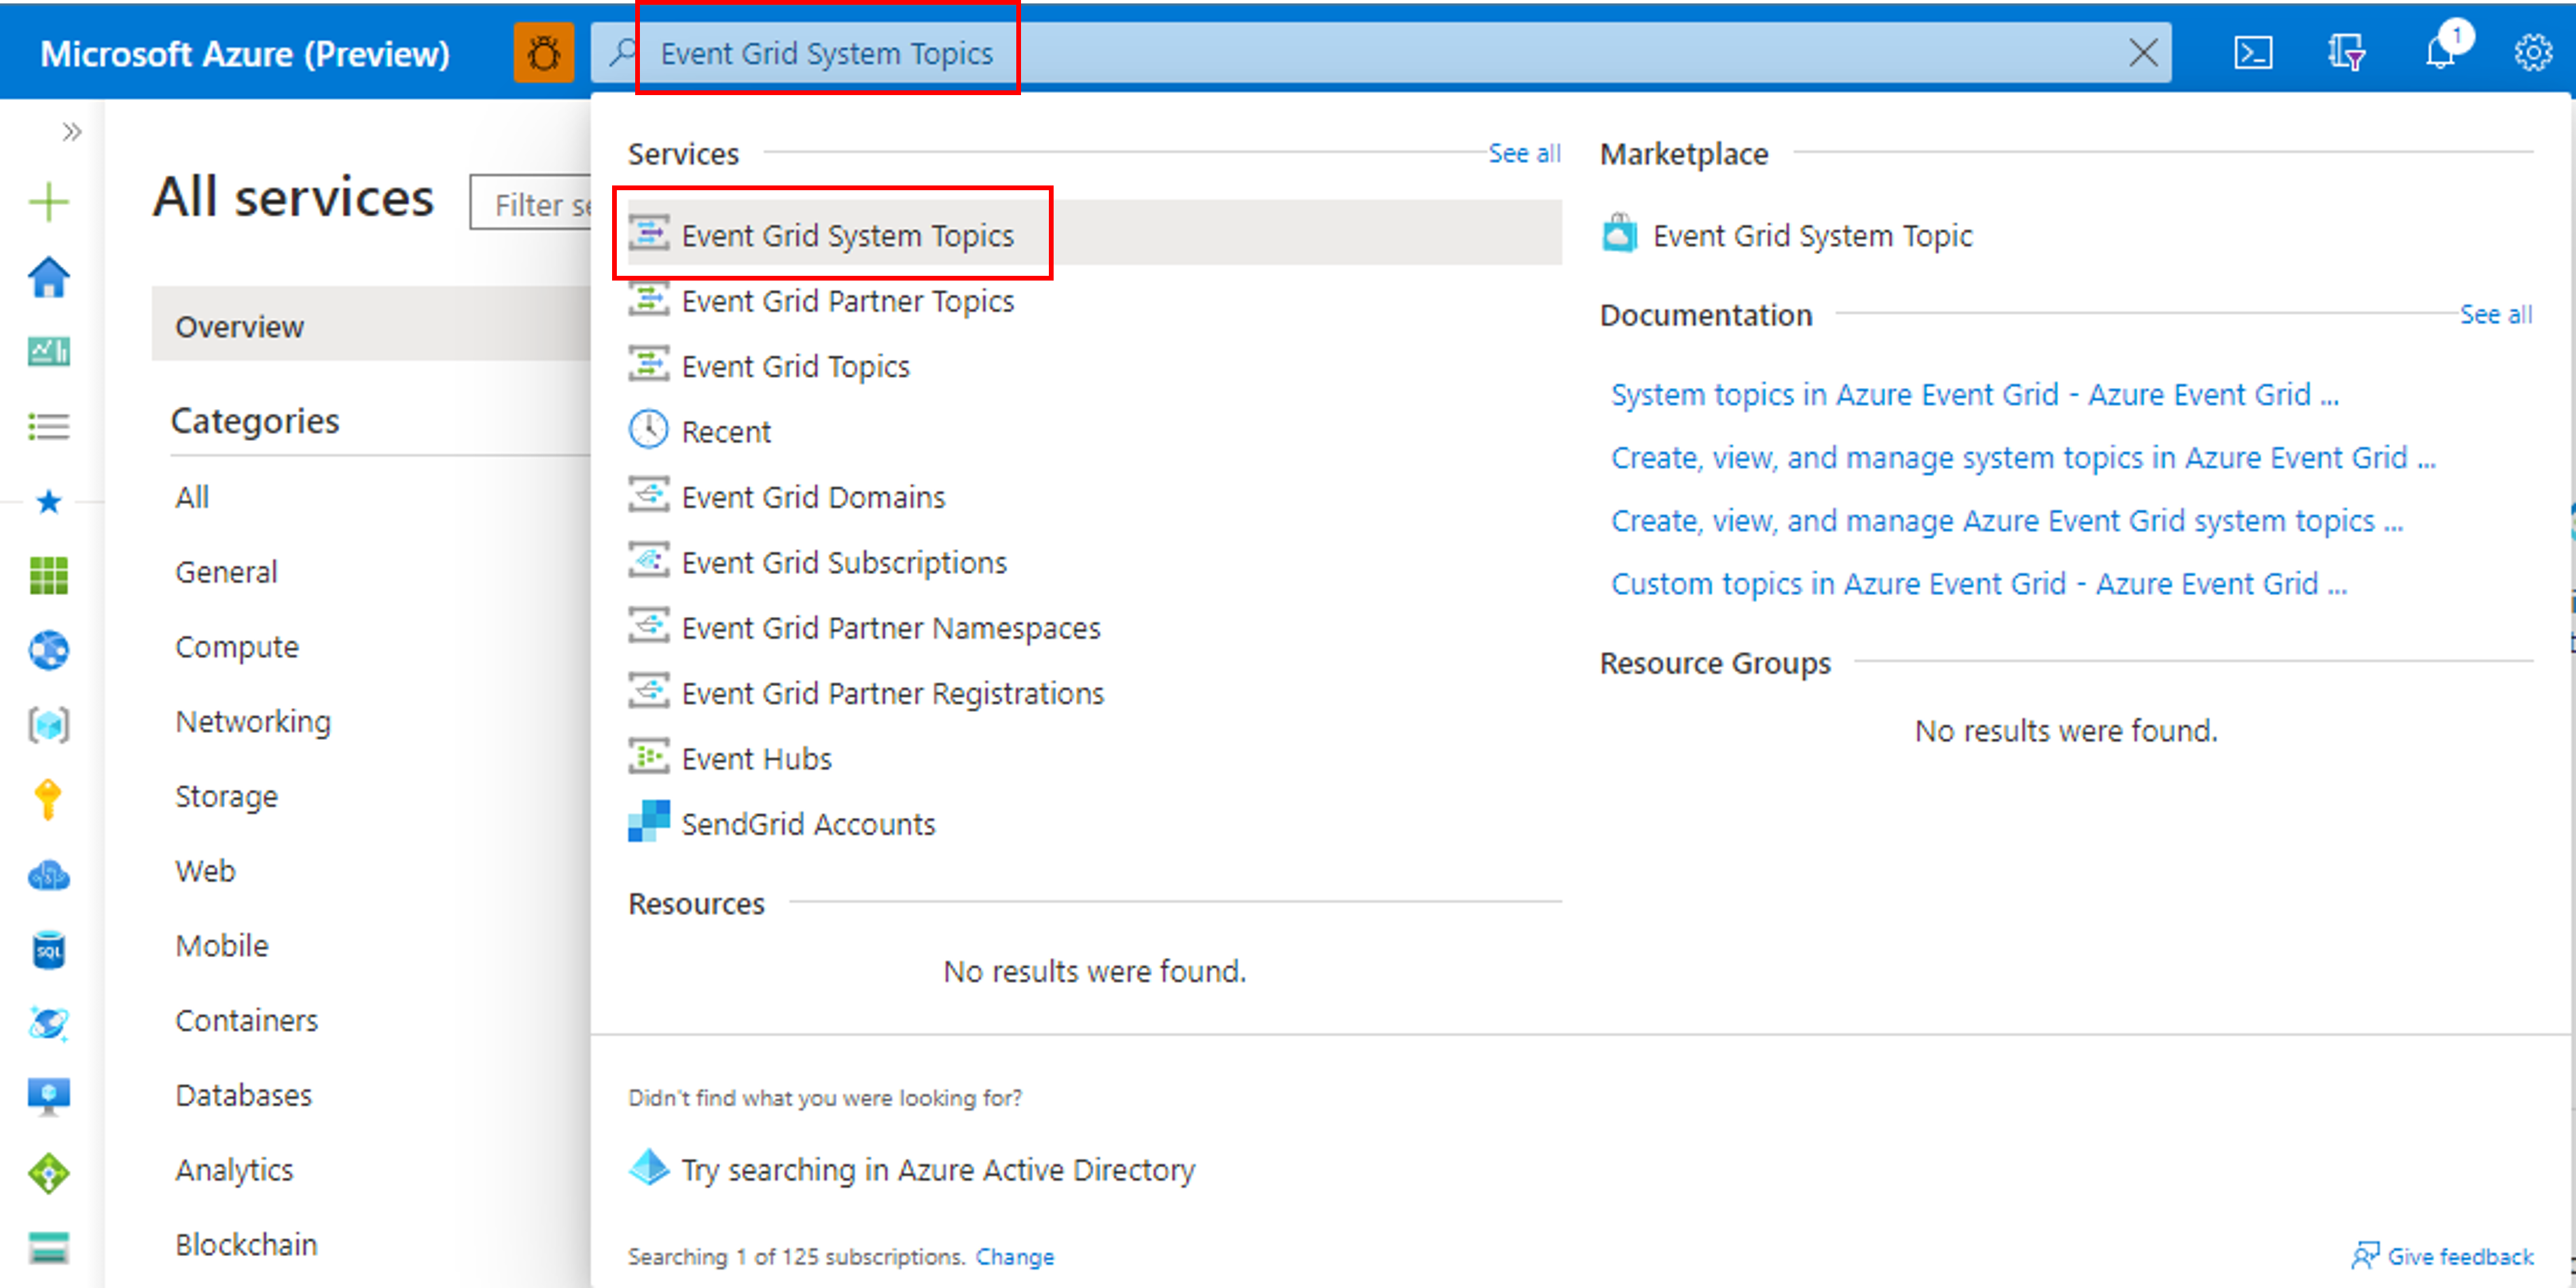Click the Event Grid Topics icon
The width and height of the screenshot is (2576, 1288).
pos(651,365)
